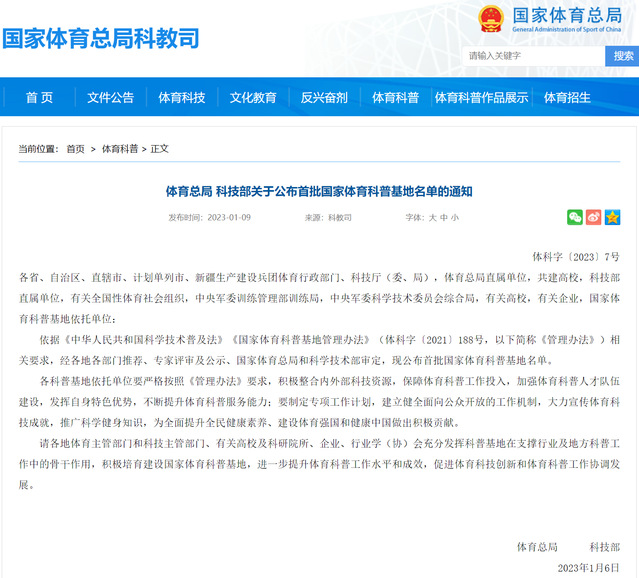639x578 pixels.
Task: Click the QQ Zone star share icon
Action: pyautogui.click(x=612, y=217)
